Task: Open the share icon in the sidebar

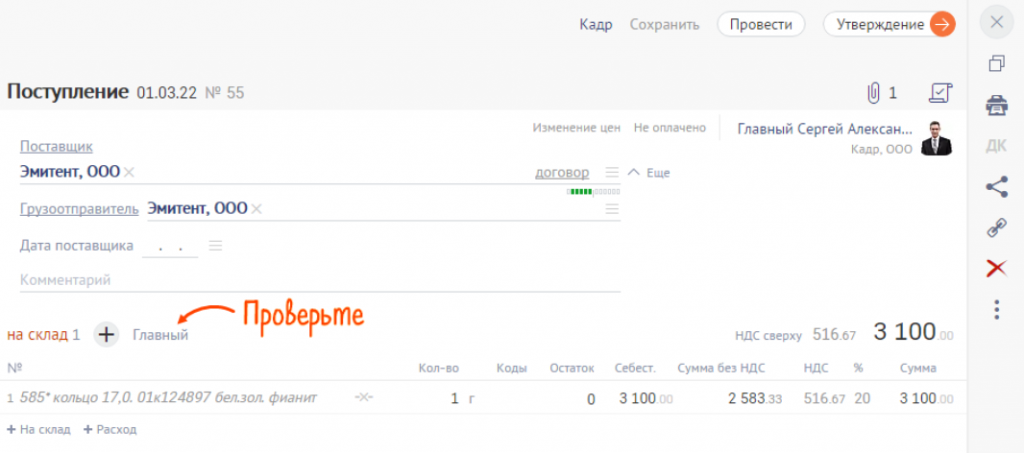Action: (996, 186)
